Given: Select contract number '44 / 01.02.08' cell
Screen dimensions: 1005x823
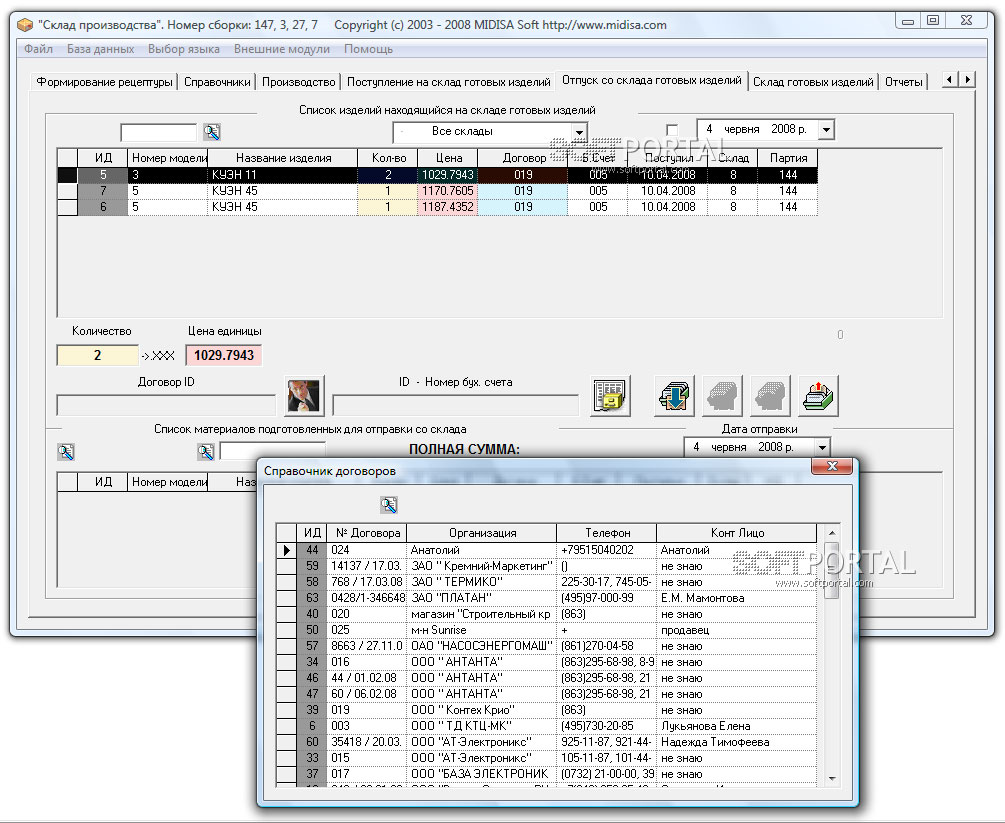Looking at the screenshot, I should pos(367,678).
